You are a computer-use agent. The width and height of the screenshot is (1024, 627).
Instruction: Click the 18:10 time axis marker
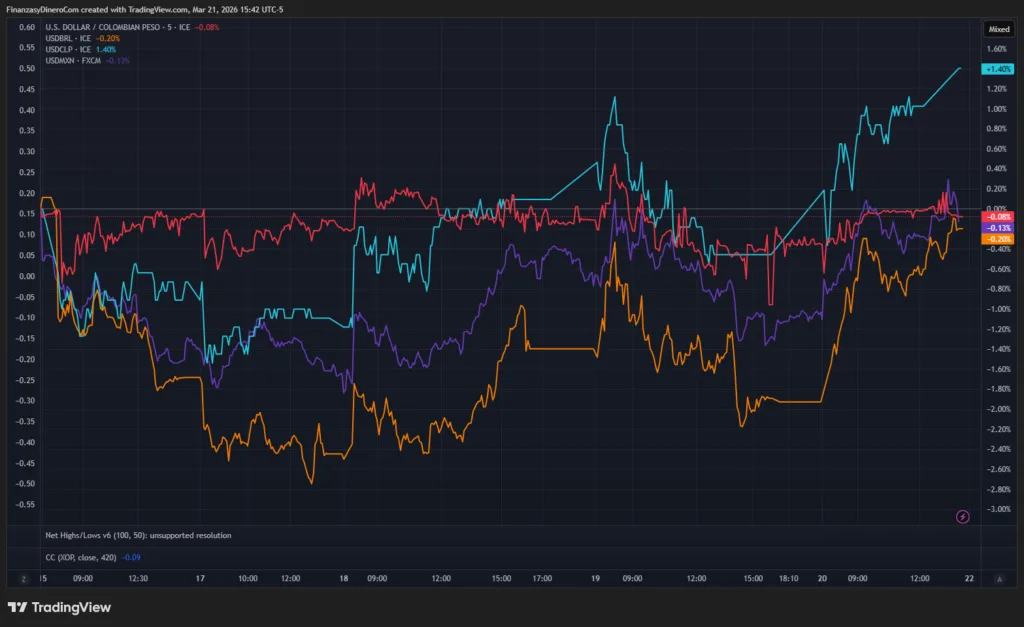click(789, 578)
